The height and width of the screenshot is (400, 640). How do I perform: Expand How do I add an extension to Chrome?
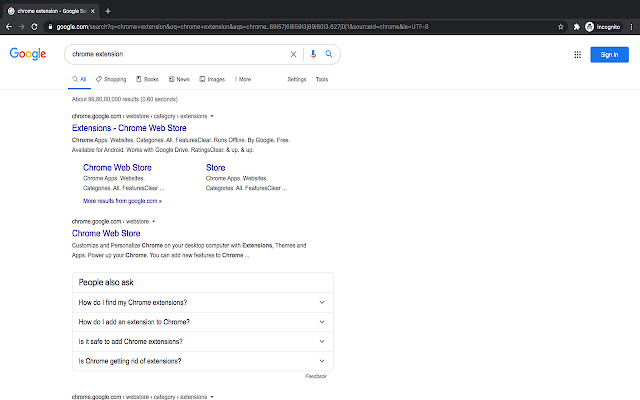203,322
